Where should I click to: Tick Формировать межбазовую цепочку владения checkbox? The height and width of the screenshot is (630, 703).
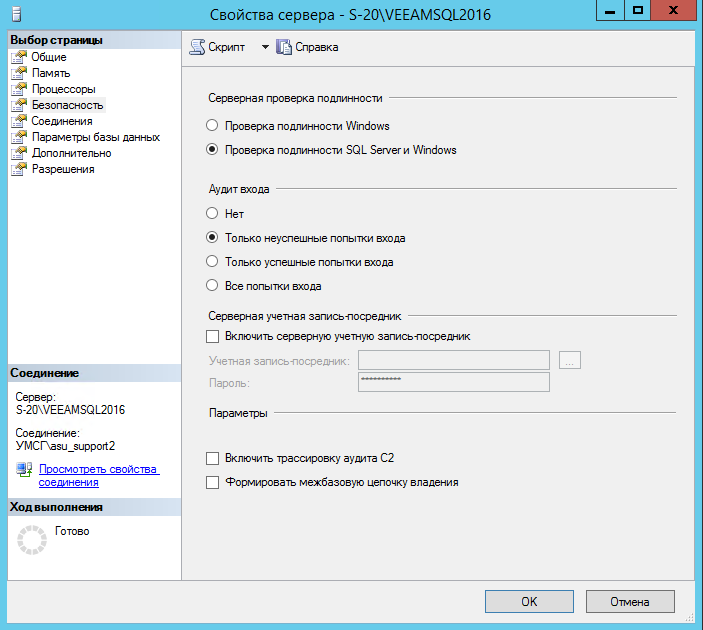click(x=211, y=482)
